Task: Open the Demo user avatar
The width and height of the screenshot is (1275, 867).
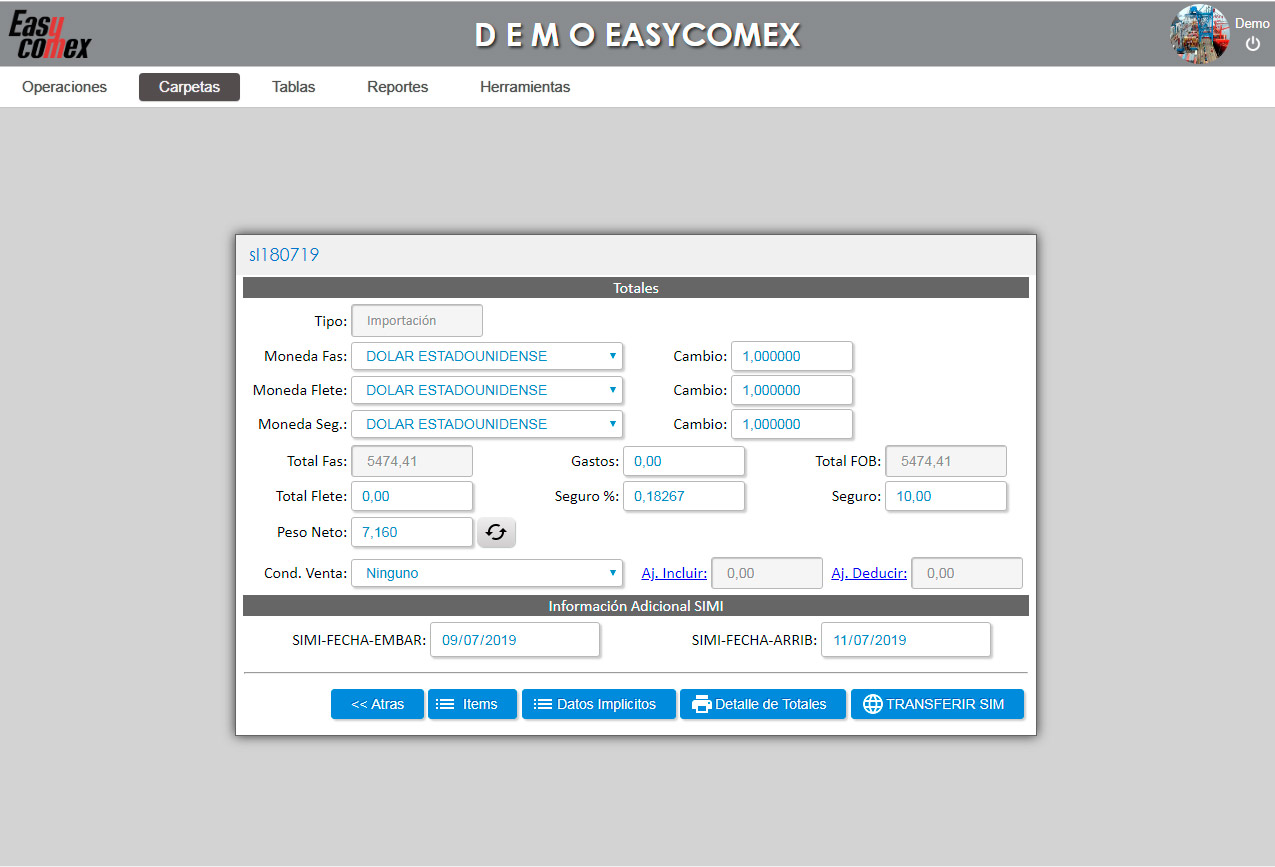Action: coord(1199,34)
